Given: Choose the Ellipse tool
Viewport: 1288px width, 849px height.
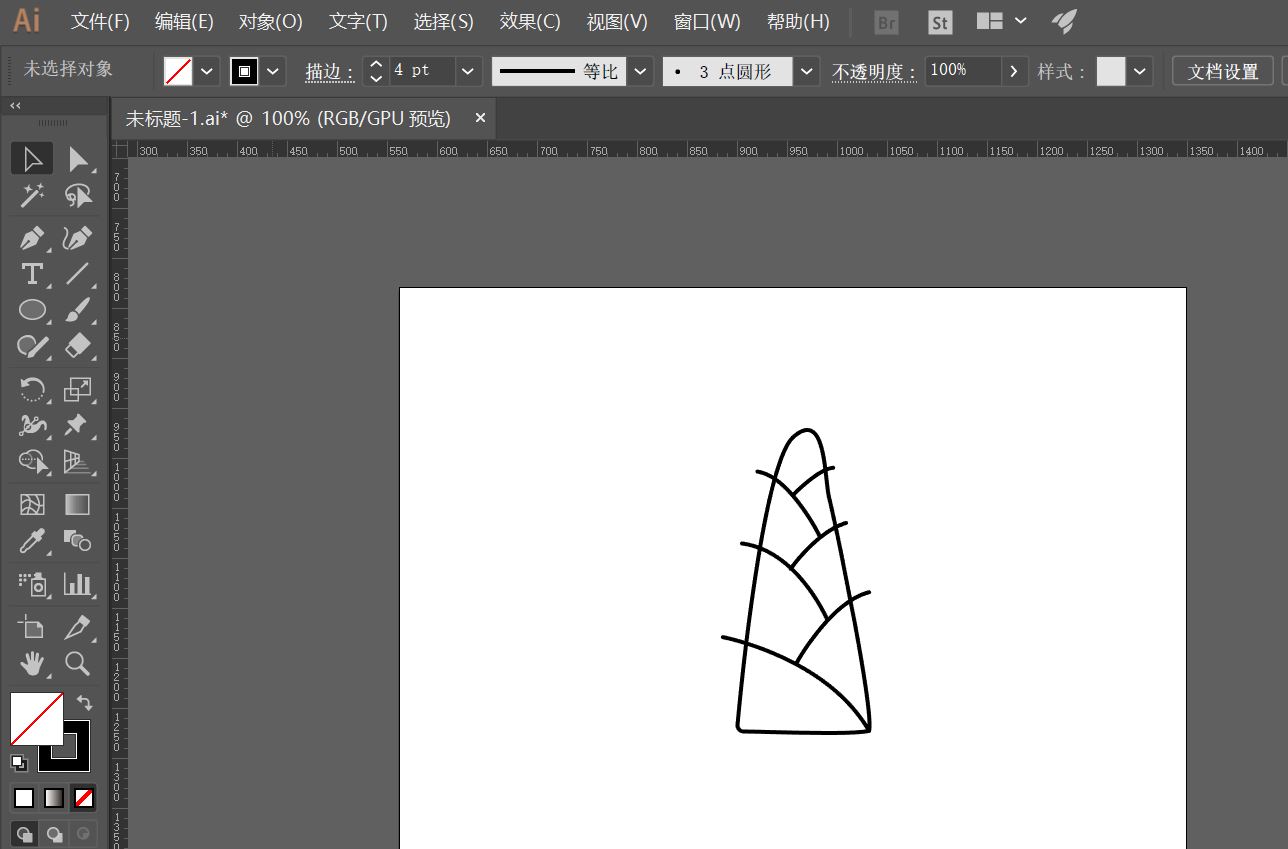Looking at the screenshot, I should click(32, 310).
